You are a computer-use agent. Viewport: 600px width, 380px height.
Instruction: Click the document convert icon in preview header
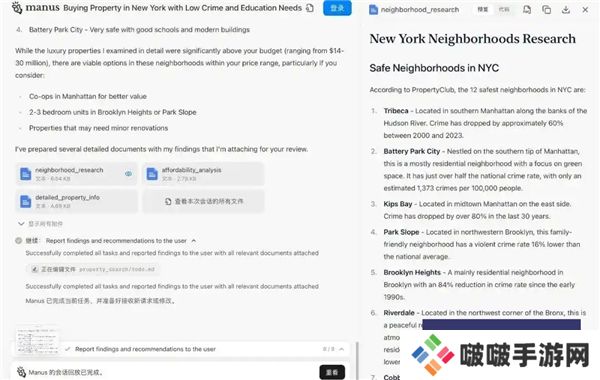point(527,10)
